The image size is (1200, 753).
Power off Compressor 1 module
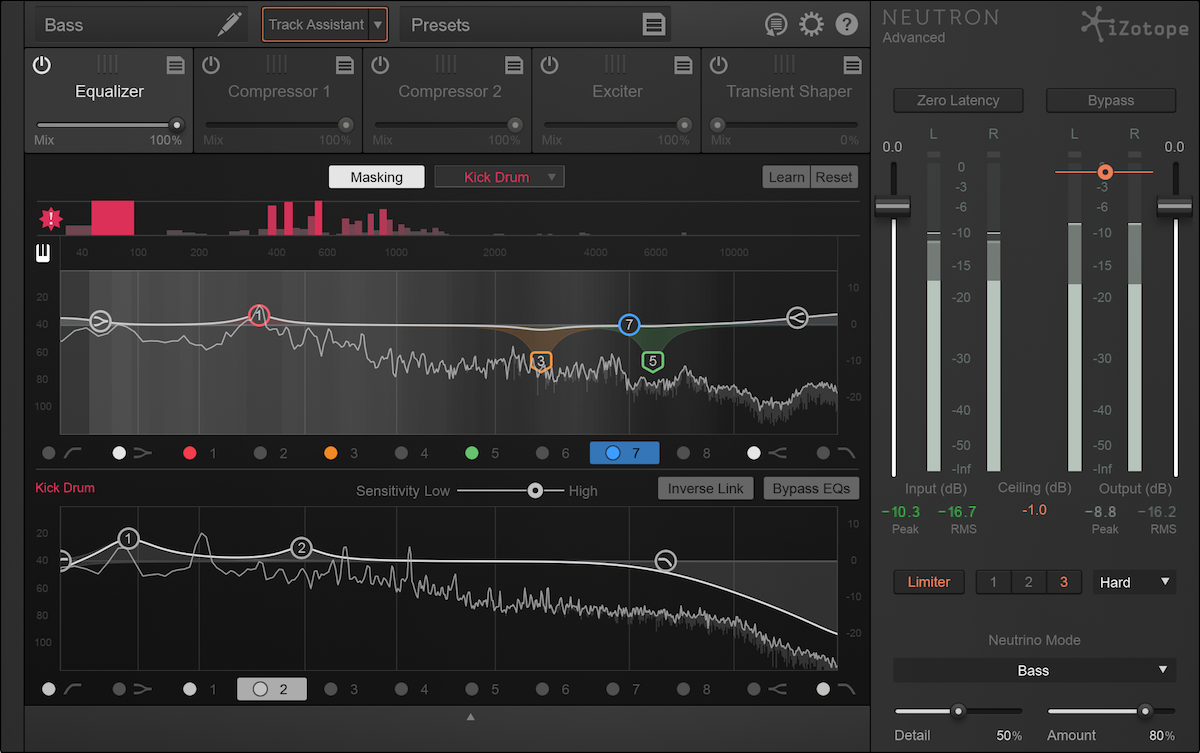[x=210, y=65]
